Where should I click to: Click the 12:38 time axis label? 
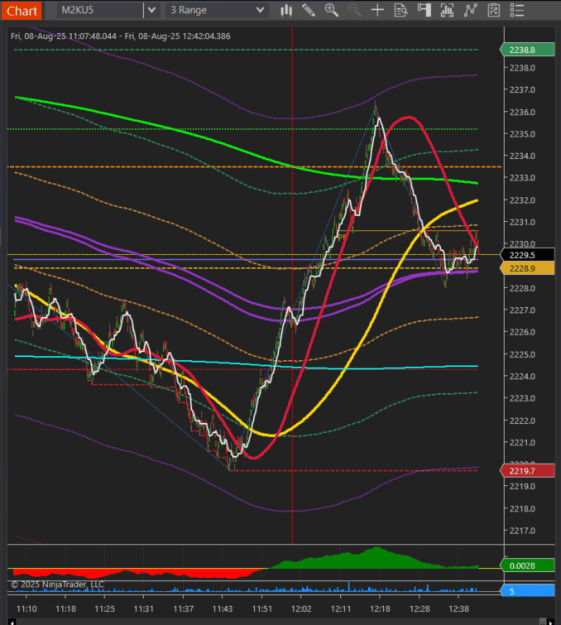pos(459,609)
